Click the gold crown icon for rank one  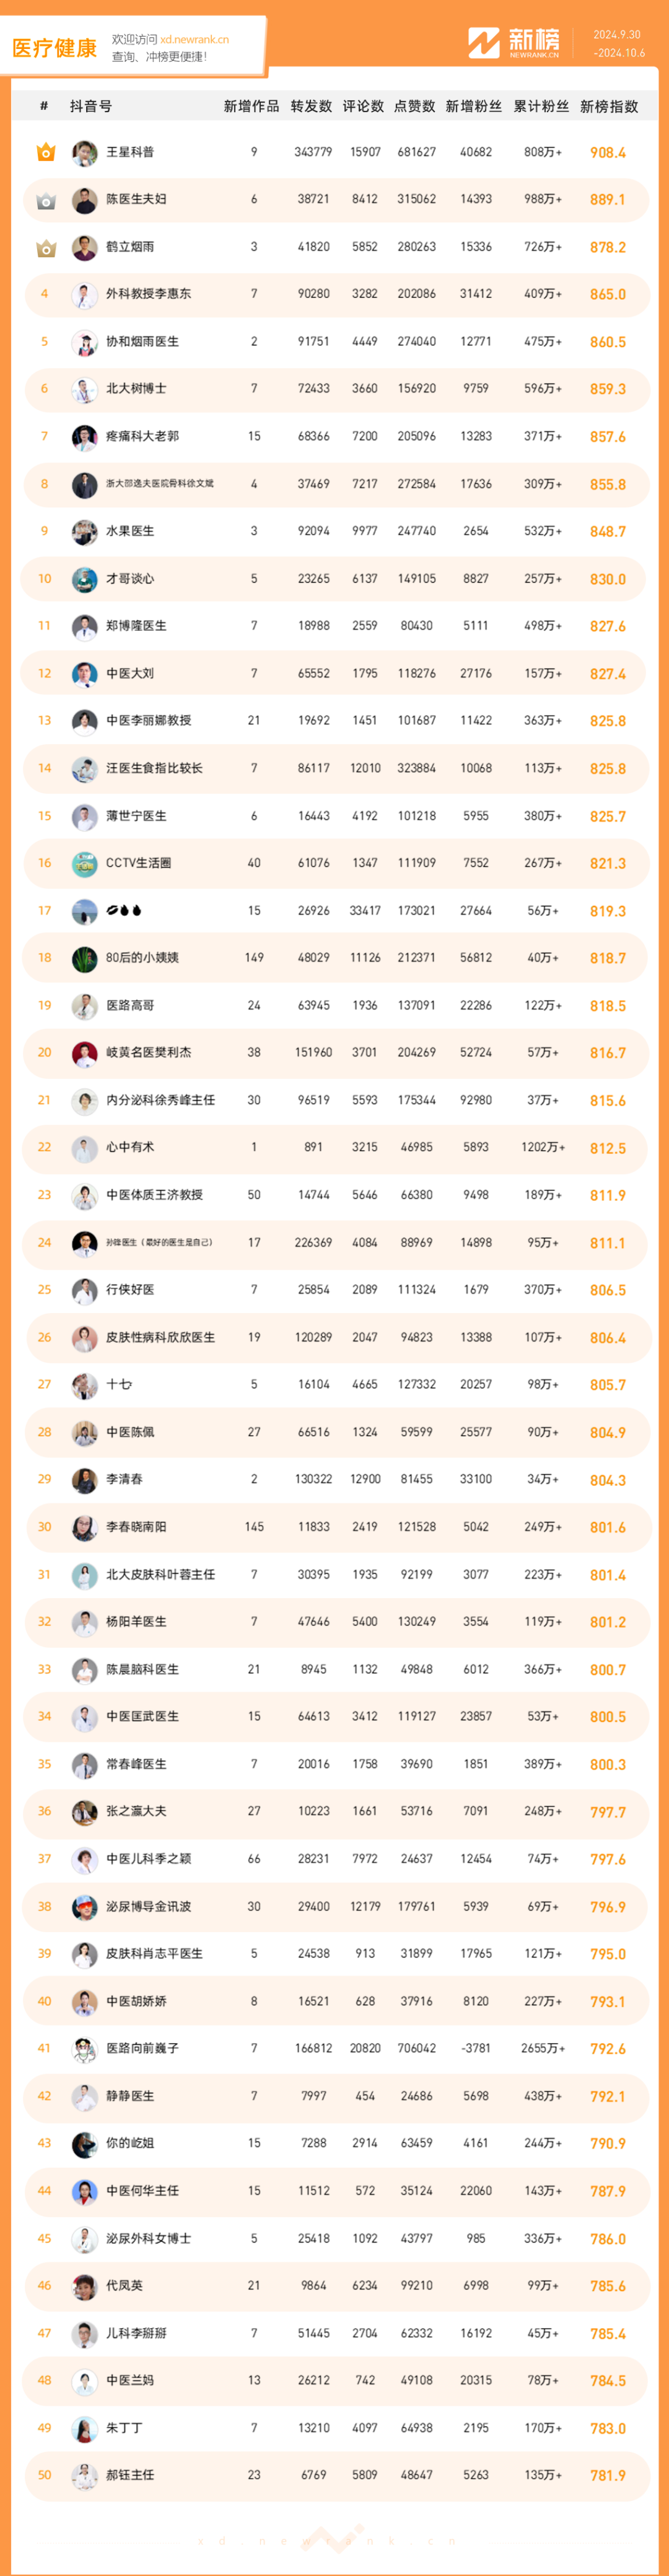pos(45,153)
